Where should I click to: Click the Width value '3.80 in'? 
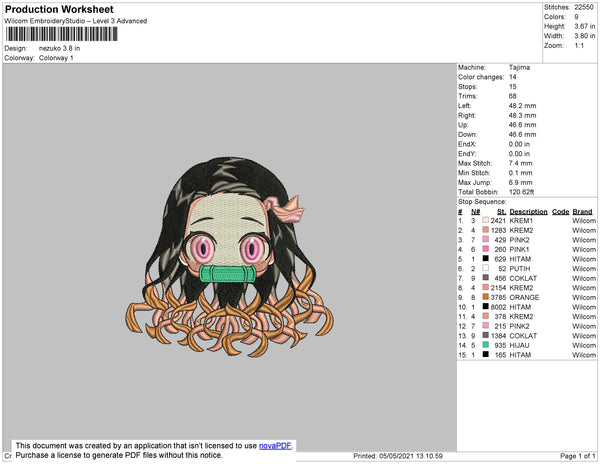pyautogui.click(x=584, y=36)
